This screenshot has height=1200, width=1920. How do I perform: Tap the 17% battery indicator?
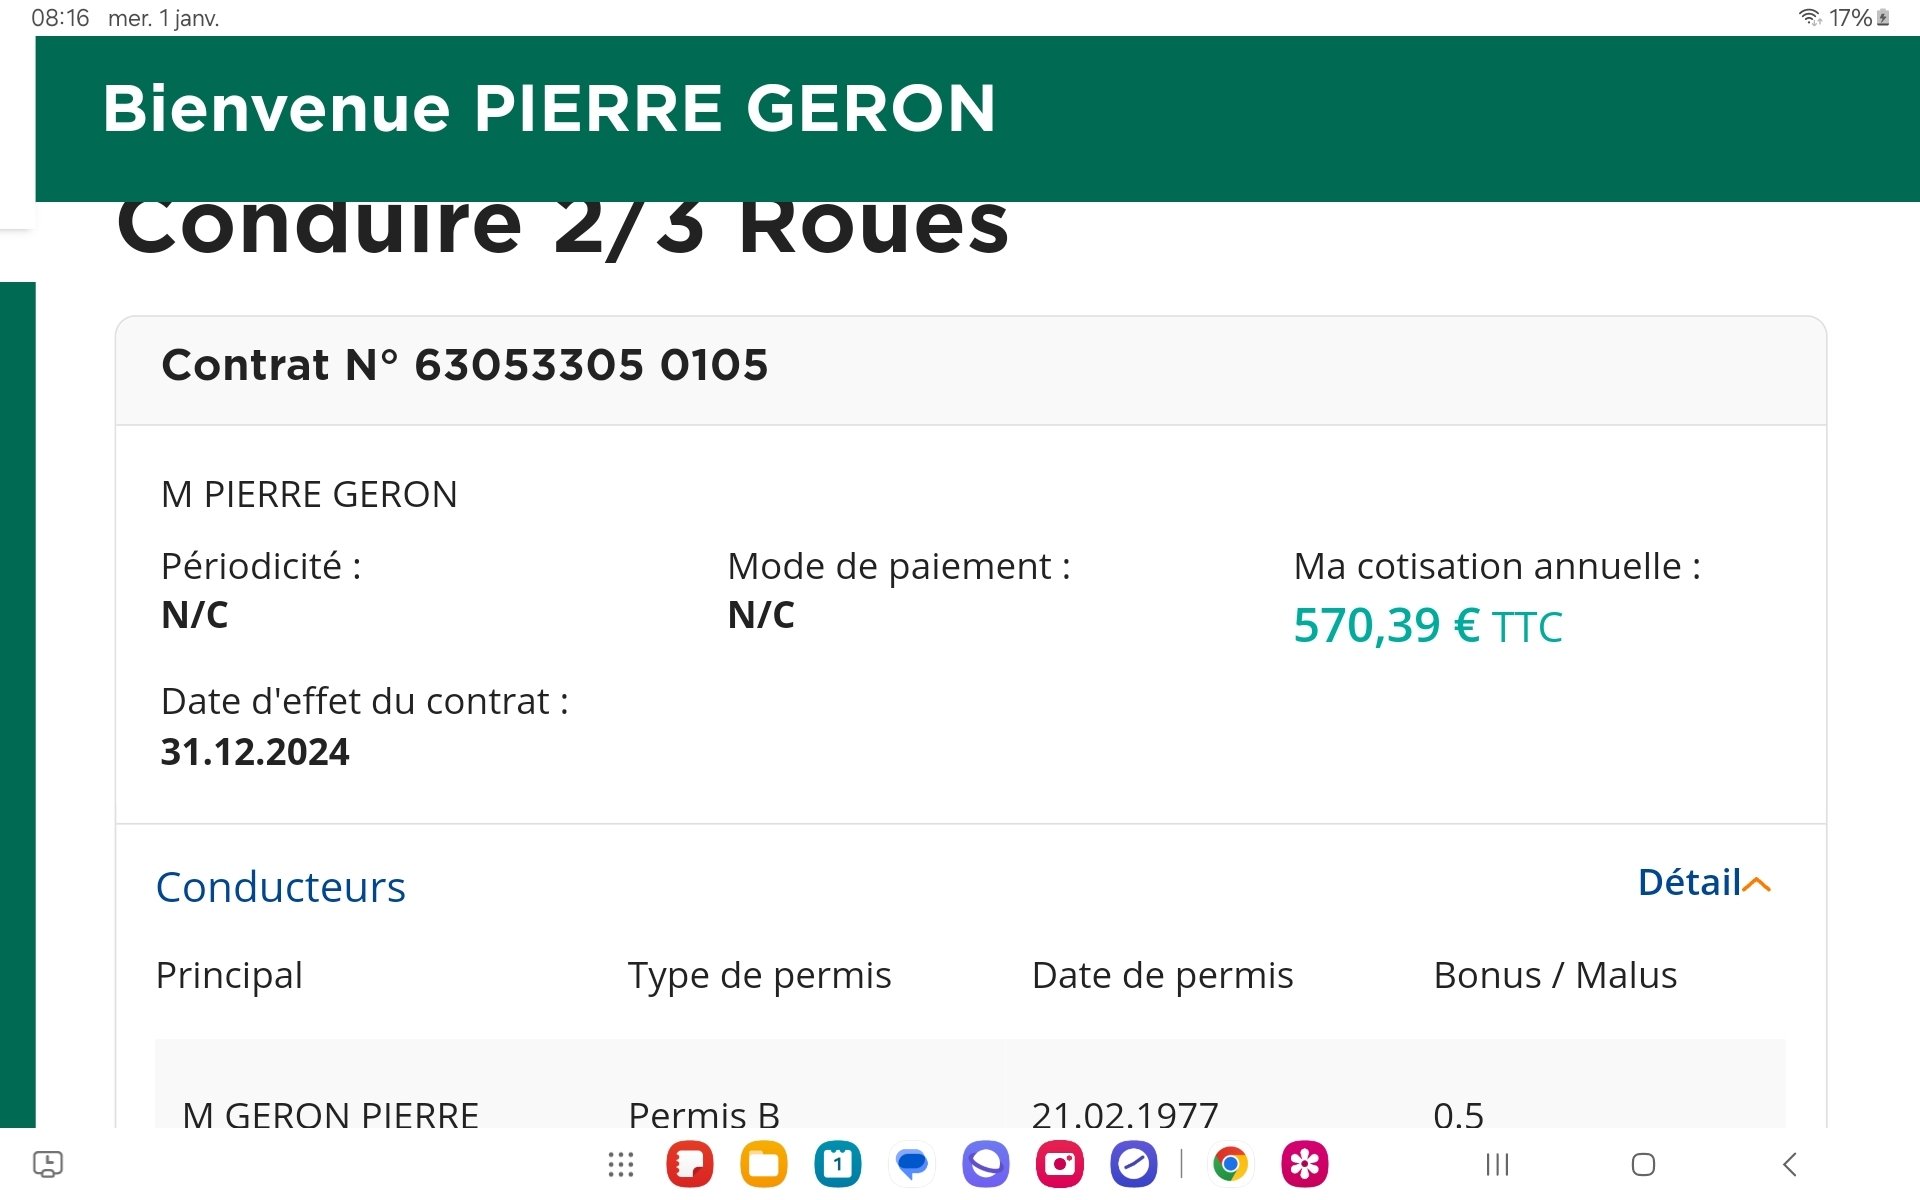[1859, 17]
